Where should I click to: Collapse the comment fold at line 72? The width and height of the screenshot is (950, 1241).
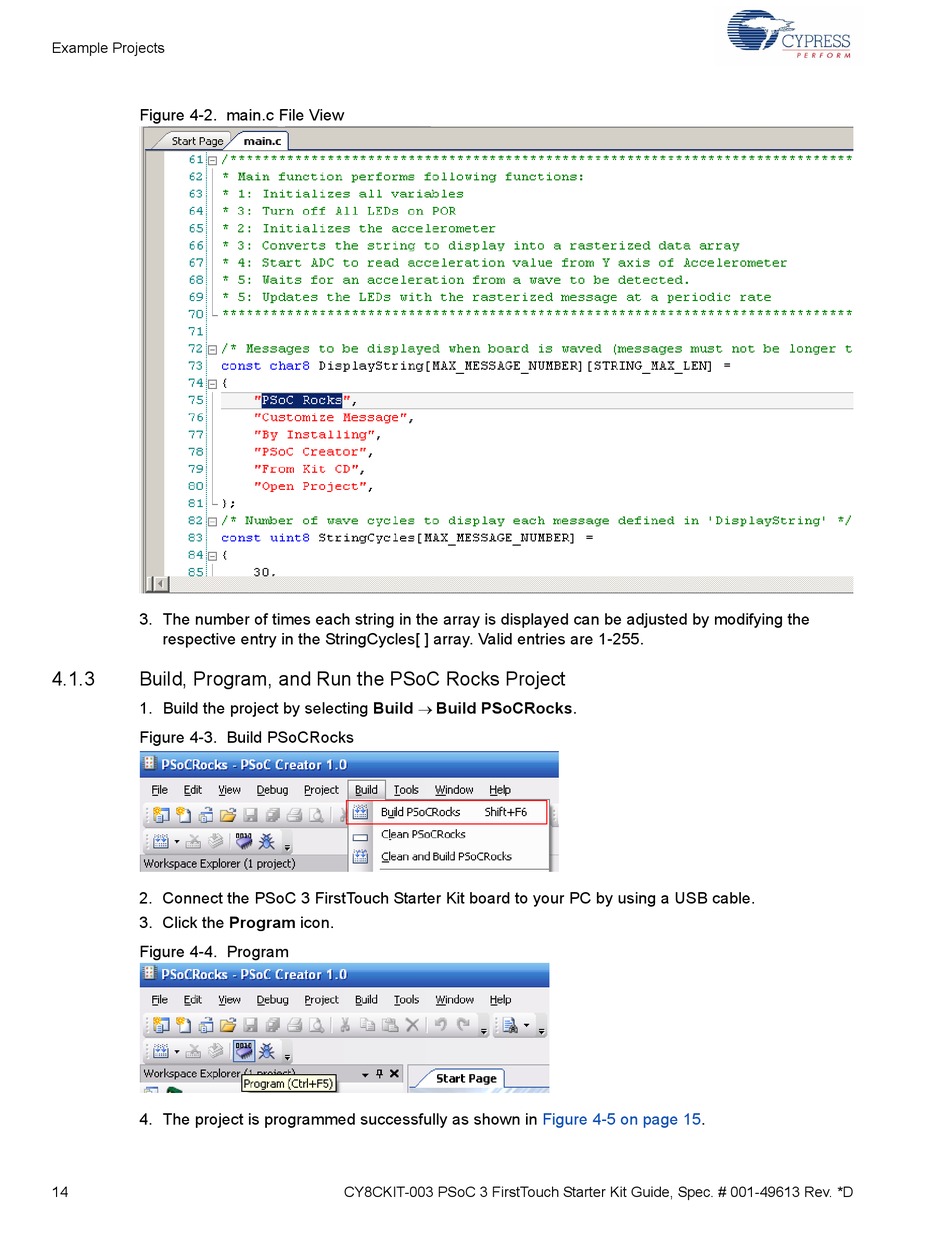pyautogui.click(x=212, y=349)
